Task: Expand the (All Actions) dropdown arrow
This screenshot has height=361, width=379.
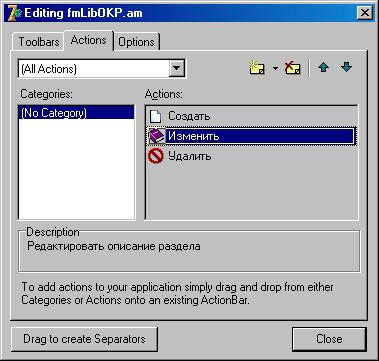Action: pos(176,69)
